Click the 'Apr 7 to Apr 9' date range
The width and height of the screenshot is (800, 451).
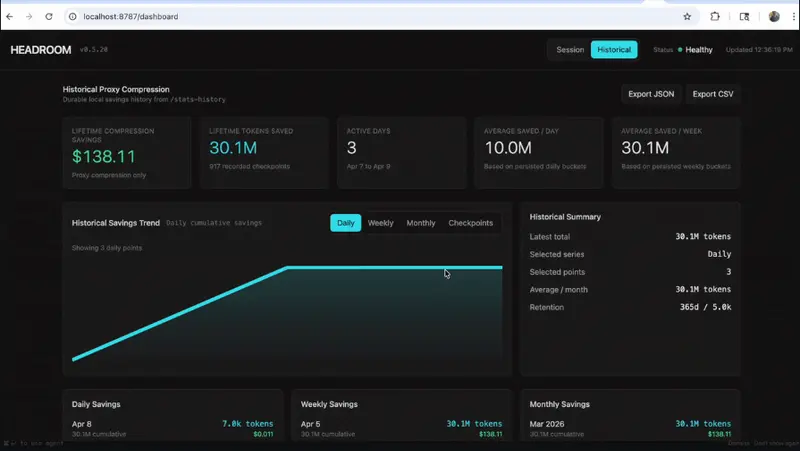click(x=368, y=166)
